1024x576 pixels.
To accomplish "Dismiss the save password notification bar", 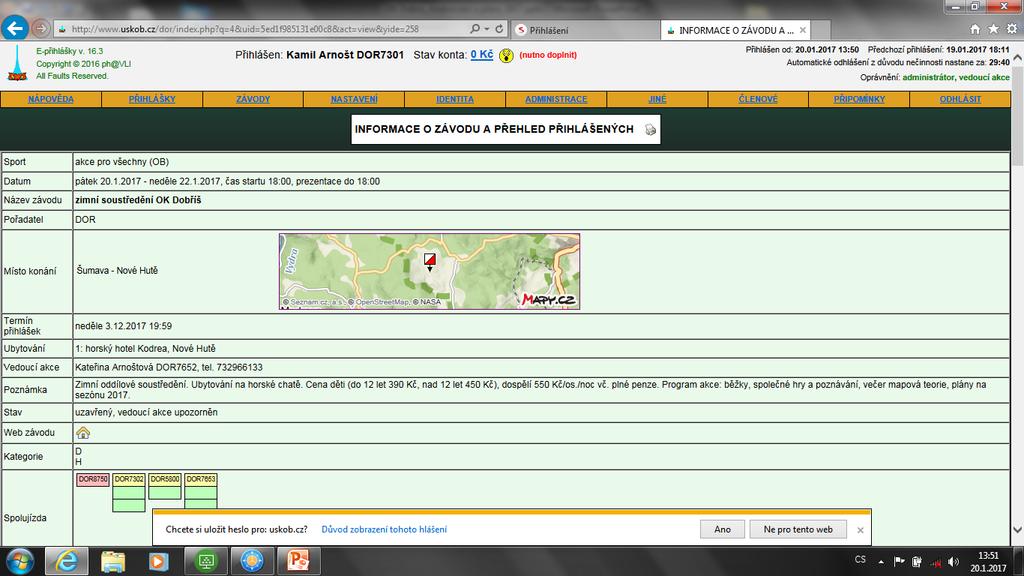I will point(860,530).
